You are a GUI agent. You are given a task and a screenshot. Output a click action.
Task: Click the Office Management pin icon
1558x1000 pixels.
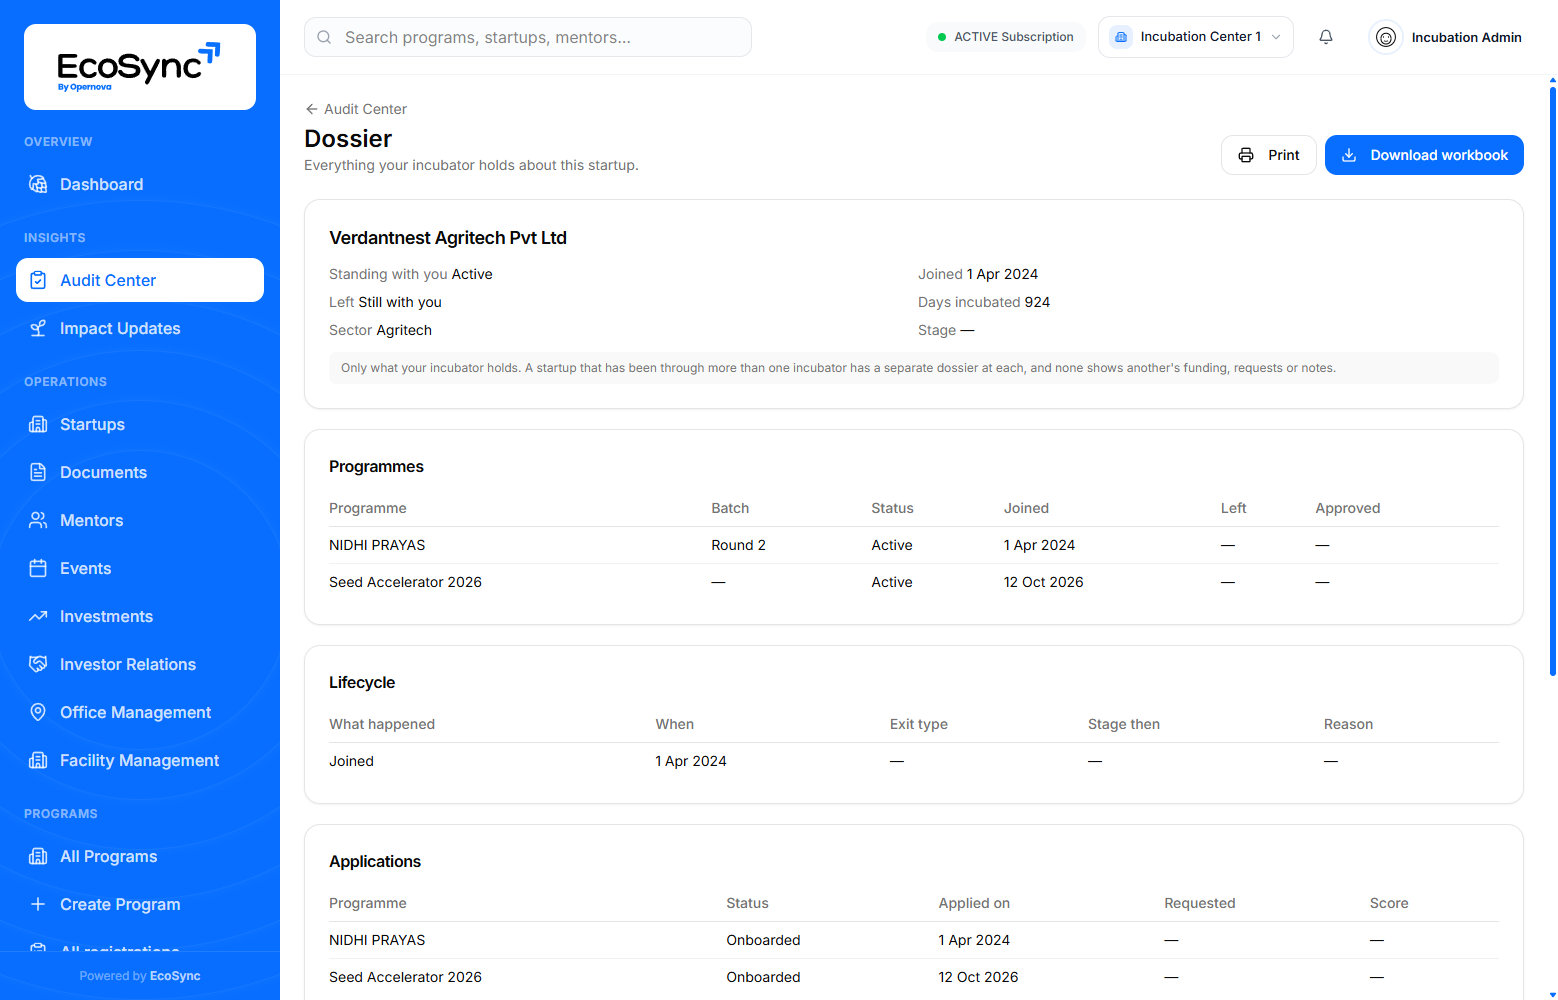click(38, 712)
